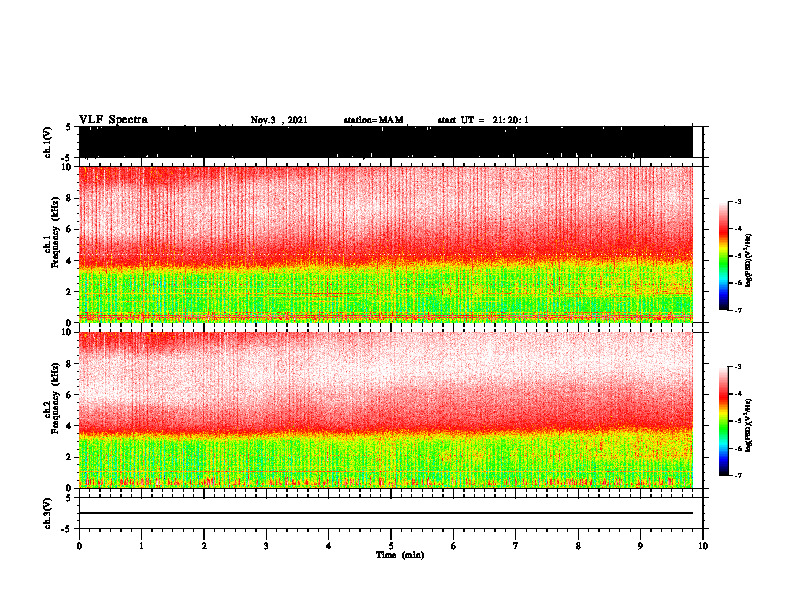The image size is (792, 612).
Task: Click the "5" tick on the ch.3(V) axis
Action: [x=68, y=498]
